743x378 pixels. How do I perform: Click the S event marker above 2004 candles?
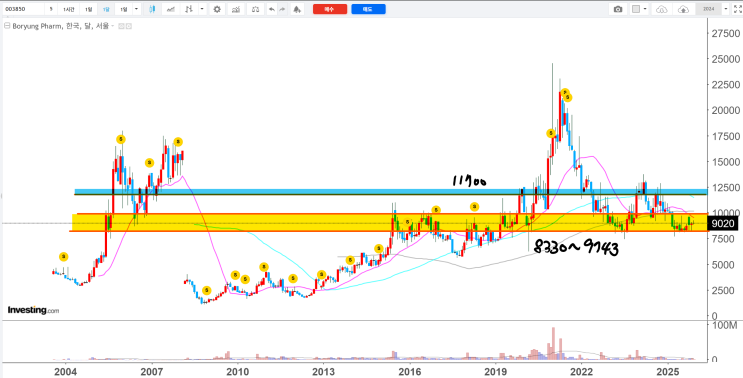point(63,257)
